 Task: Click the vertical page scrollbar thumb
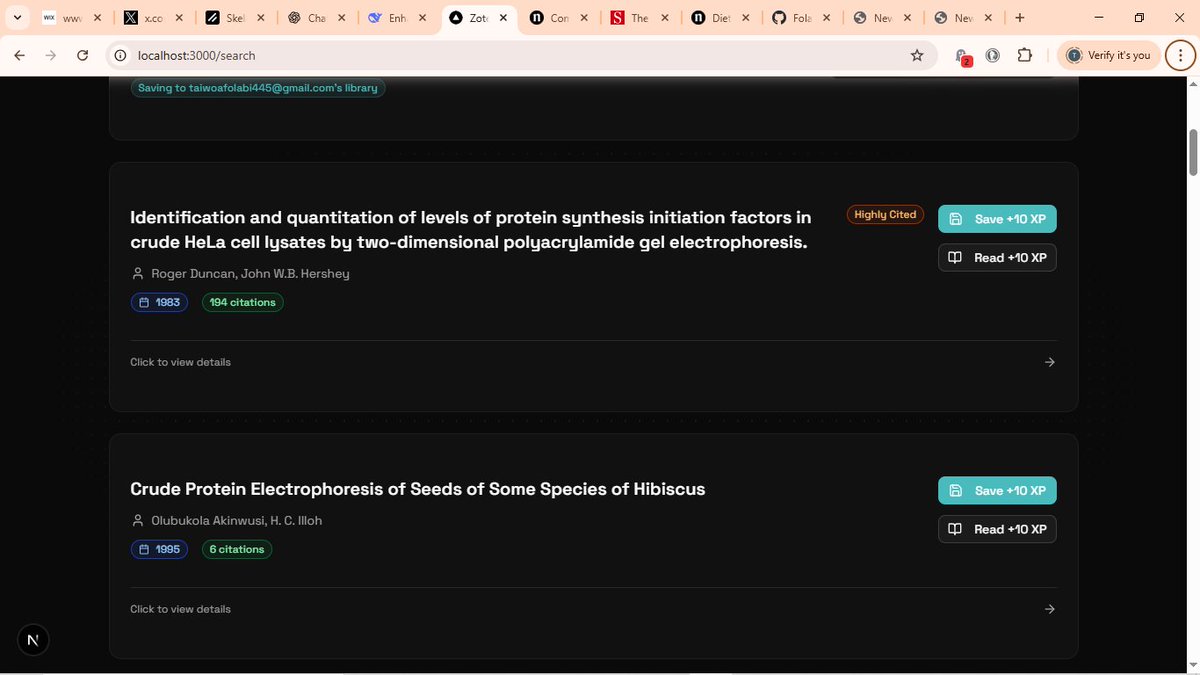coord(1192,151)
